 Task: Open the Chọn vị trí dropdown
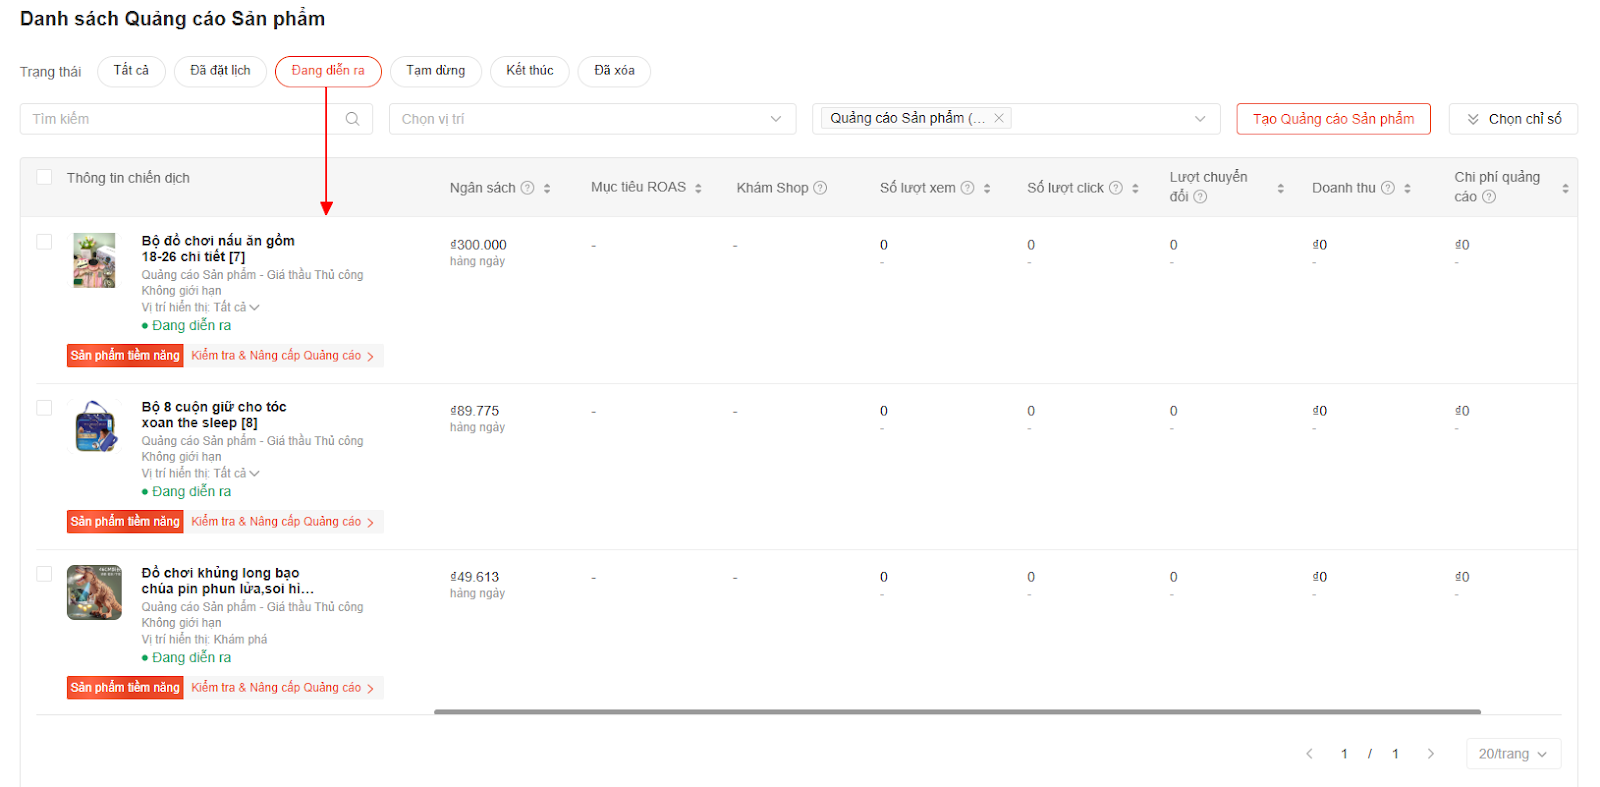592,119
